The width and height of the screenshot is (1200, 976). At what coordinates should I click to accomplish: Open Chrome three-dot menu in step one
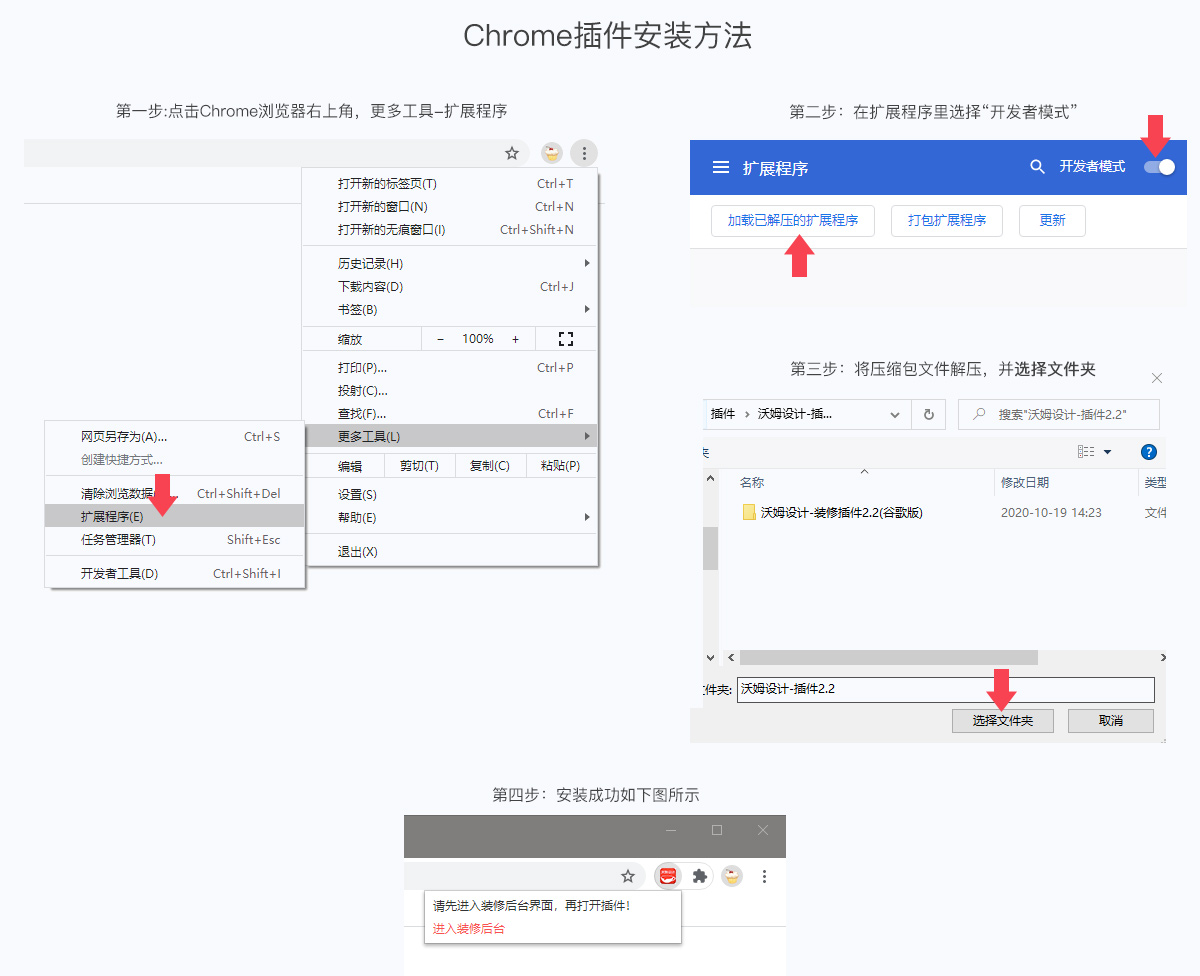point(584,153)
